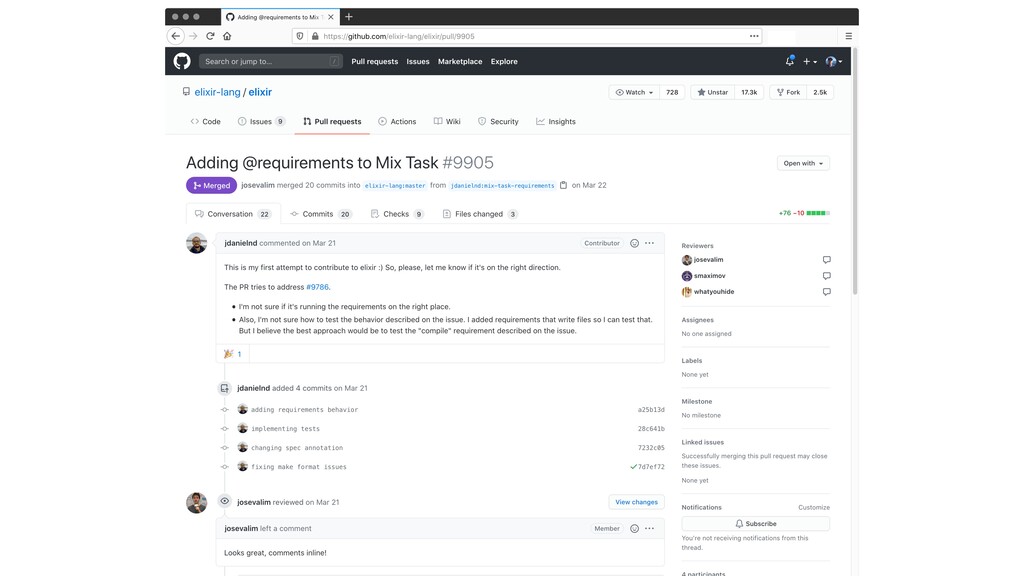Image resolution: width=1024 pixels, height=576 pixels.
Task: Show check status for commit 7d7ef72
Action: point(633,467)
